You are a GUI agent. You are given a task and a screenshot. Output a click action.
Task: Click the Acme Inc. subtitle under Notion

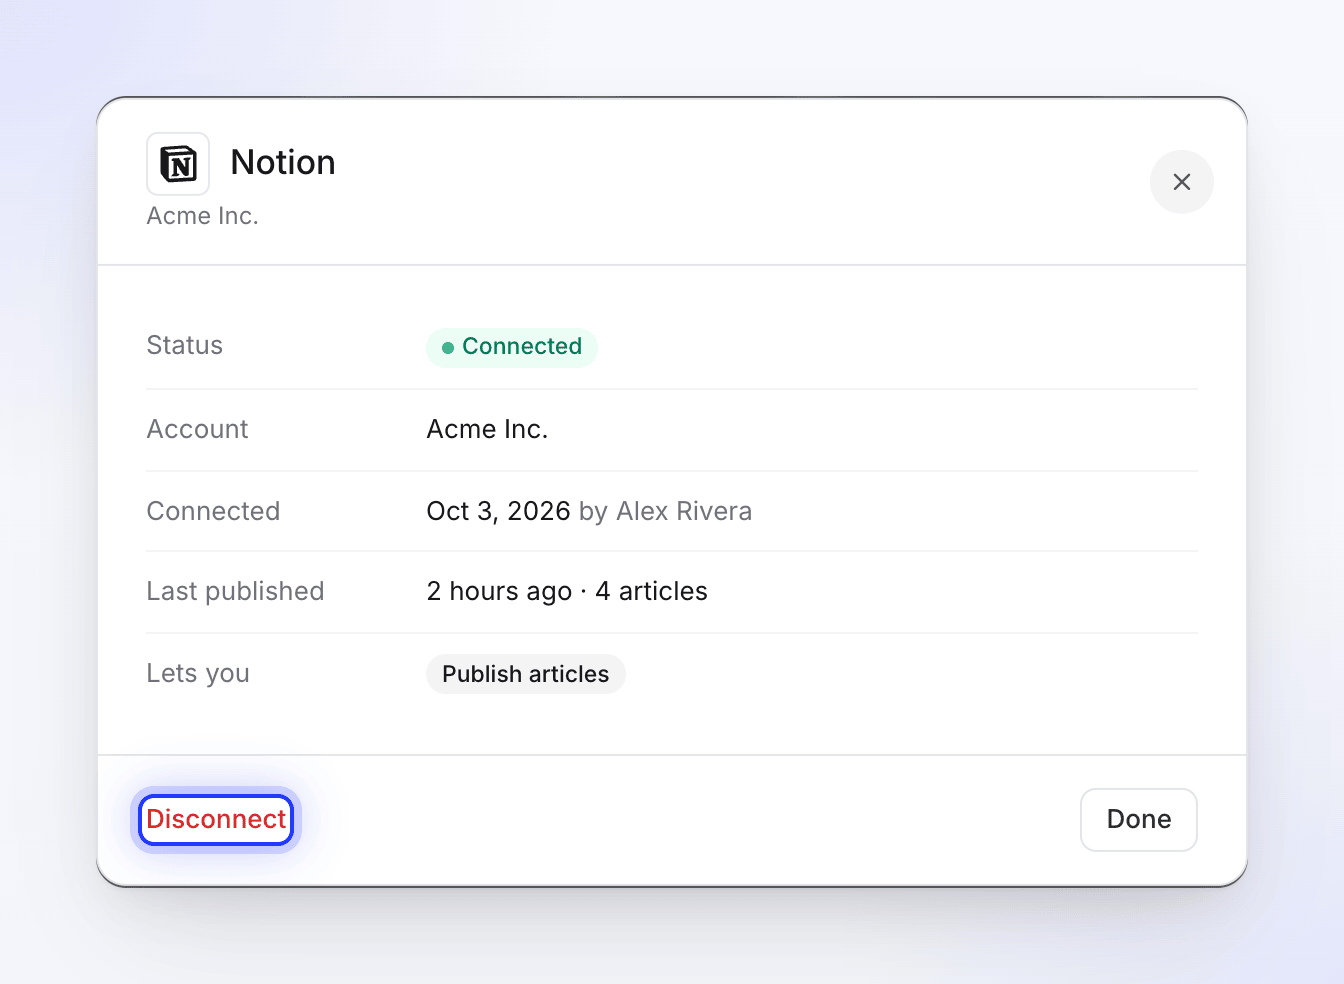(203, 216)
